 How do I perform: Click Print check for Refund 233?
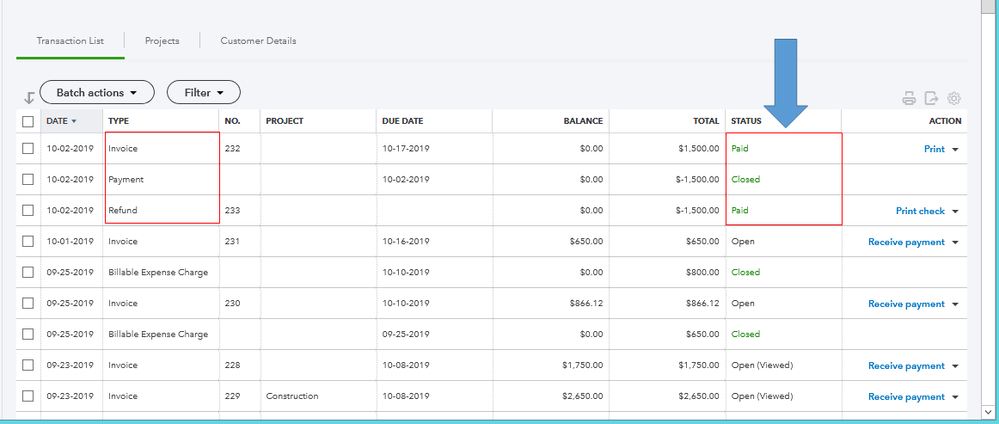(x=920, y=211)
